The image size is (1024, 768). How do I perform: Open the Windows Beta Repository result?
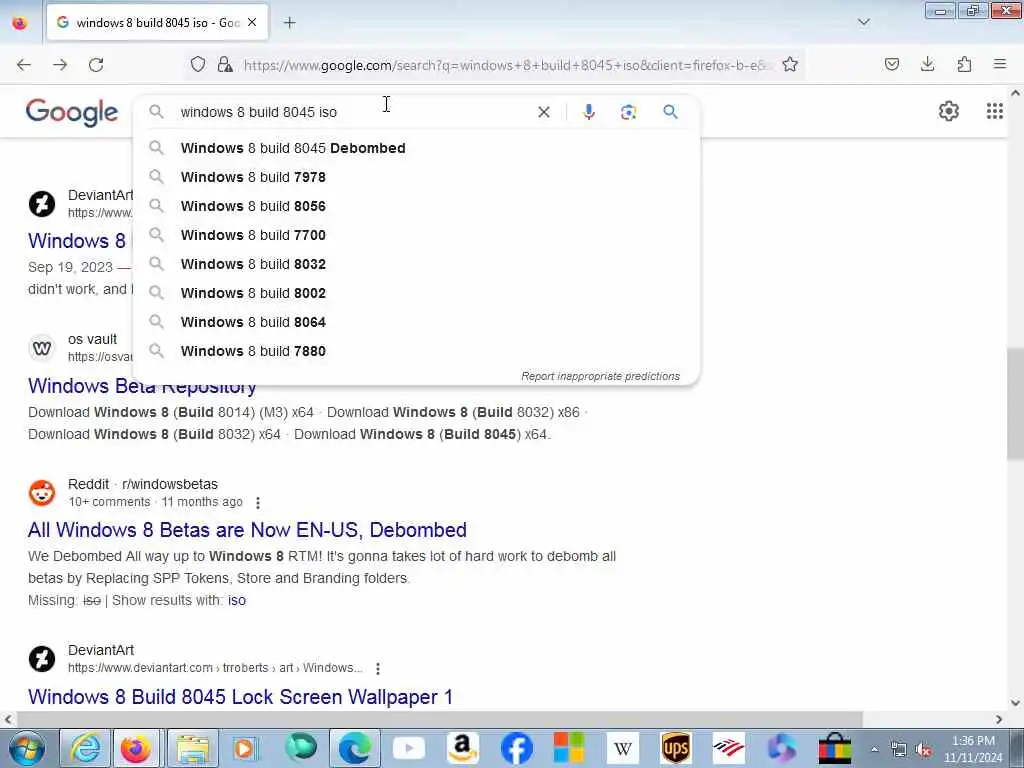(142, 386)
